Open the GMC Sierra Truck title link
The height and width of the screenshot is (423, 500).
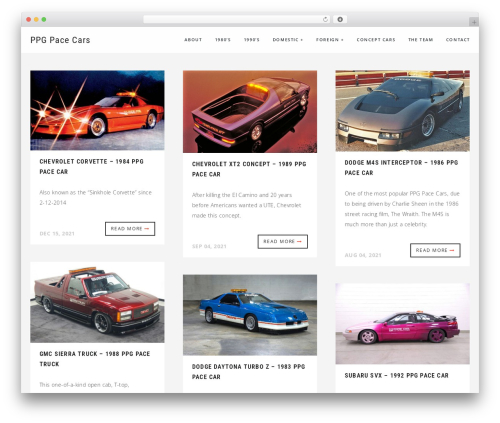(95, 359)
